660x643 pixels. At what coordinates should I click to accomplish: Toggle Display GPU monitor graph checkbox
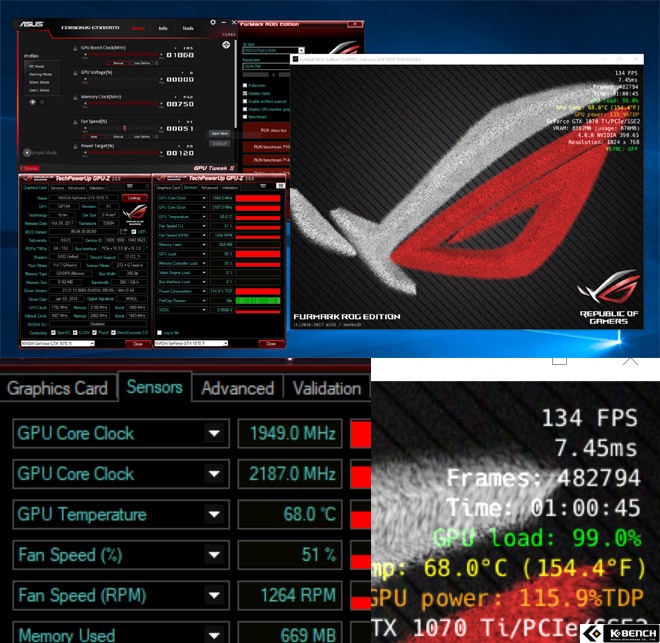(x=245, y=109)
